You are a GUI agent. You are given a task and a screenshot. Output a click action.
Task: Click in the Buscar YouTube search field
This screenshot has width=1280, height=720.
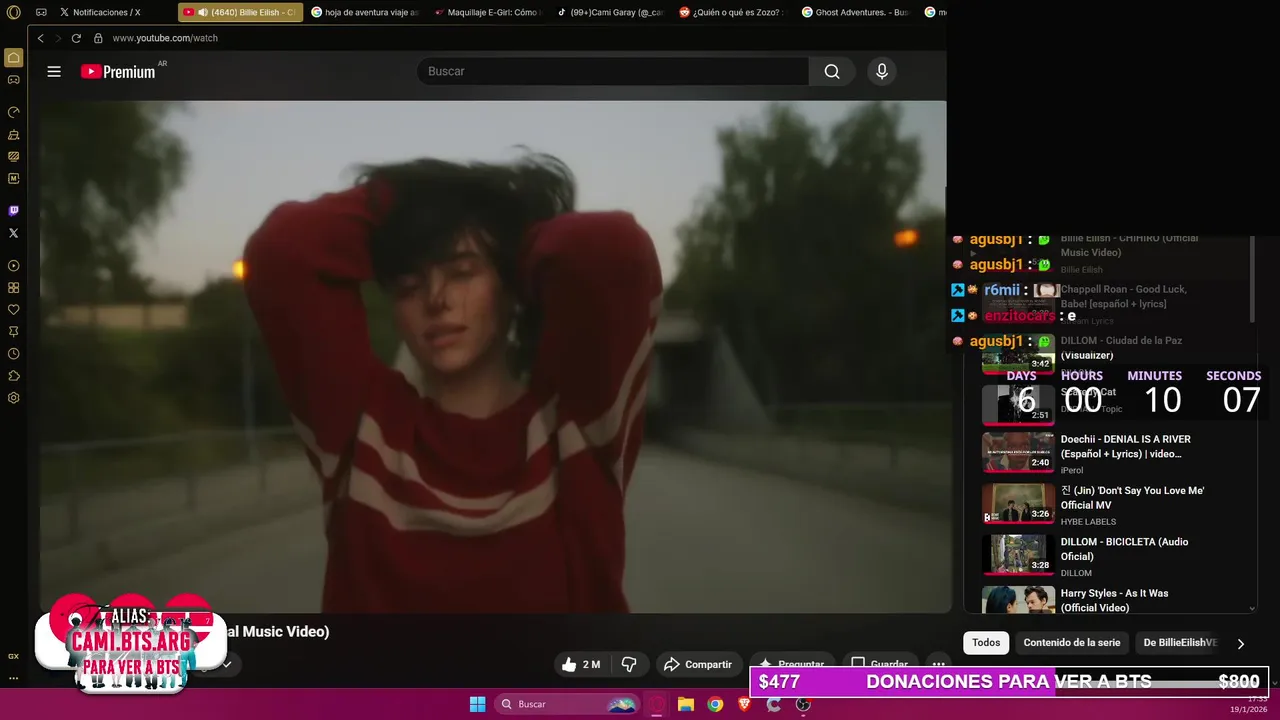click(613, 71)
